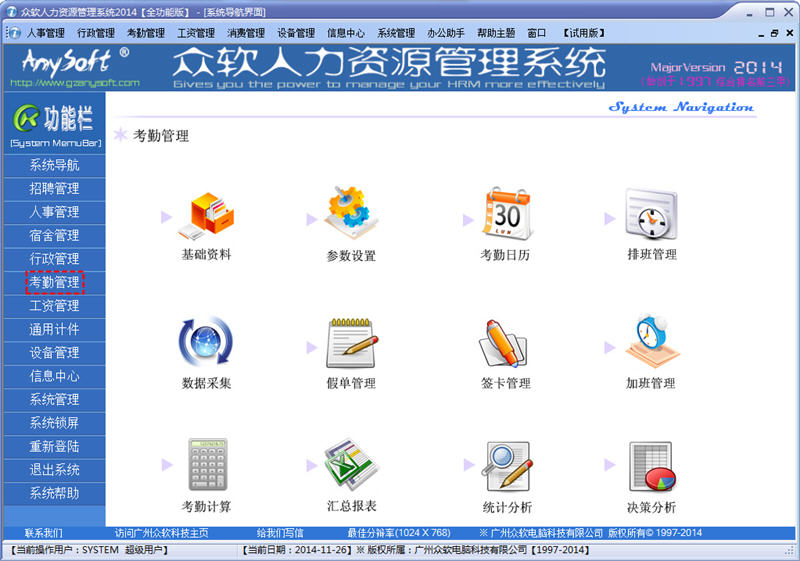The image size is (800, 561).
Task: Click the 当前日期 2014-11-26 status entry
Action: [297, 550]
